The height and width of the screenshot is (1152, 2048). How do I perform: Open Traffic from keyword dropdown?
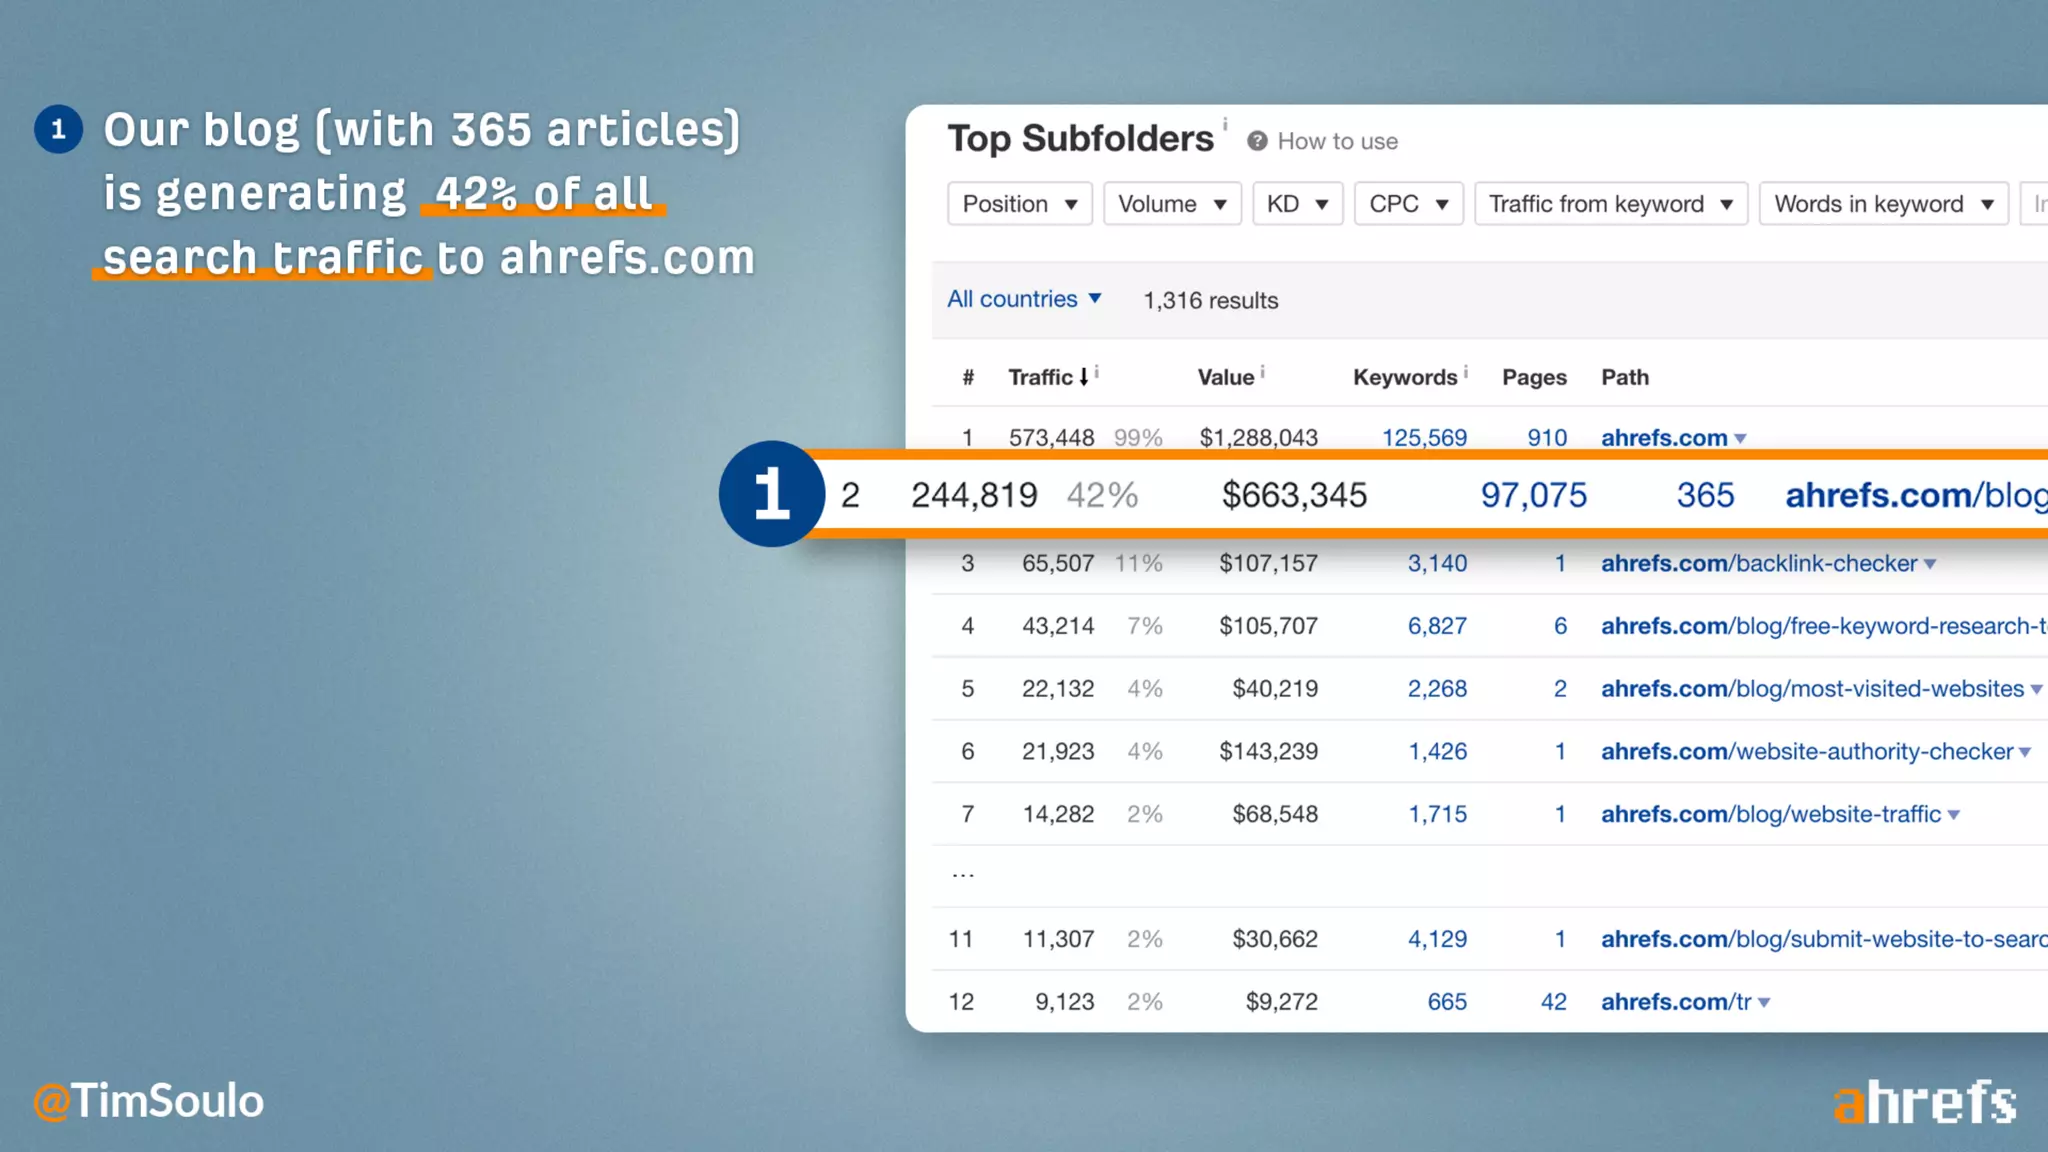pos(1610,204)
